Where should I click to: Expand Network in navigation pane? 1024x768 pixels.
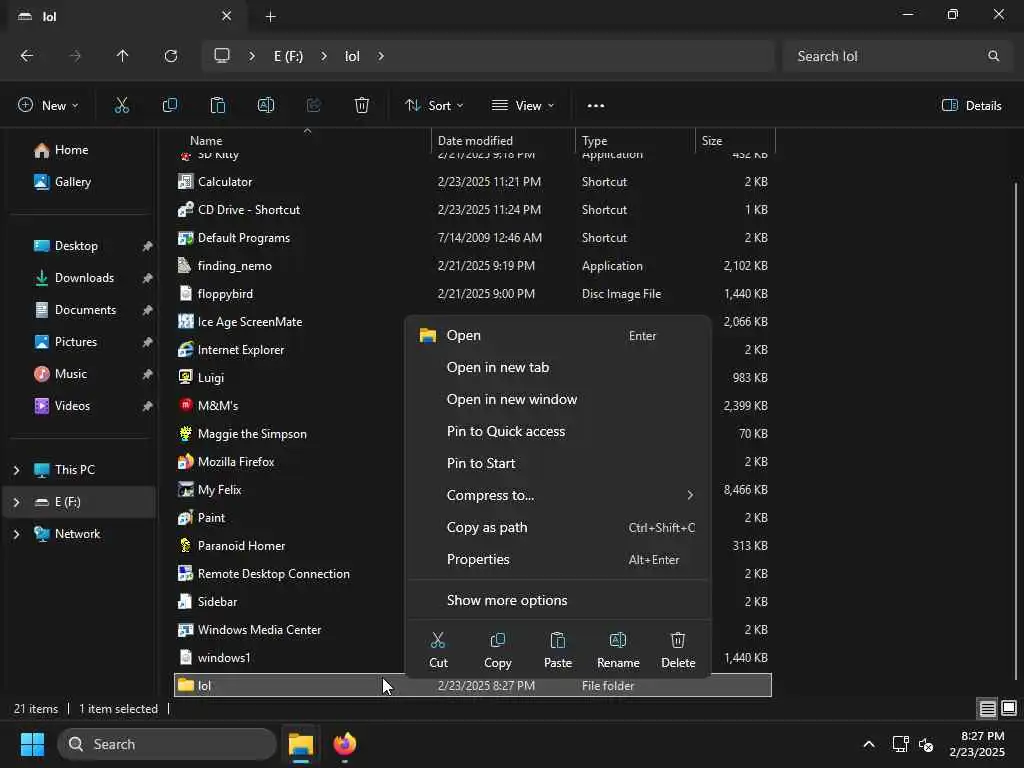coord(16,534)
